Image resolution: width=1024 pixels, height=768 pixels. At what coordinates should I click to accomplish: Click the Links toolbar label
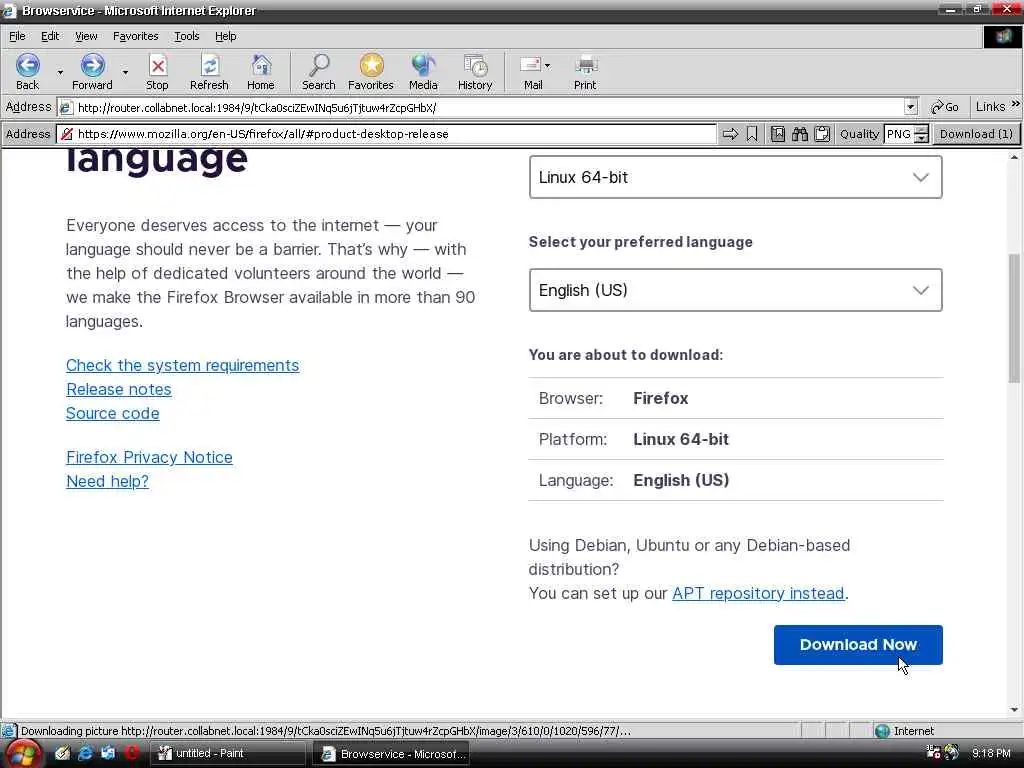point(990,106)
